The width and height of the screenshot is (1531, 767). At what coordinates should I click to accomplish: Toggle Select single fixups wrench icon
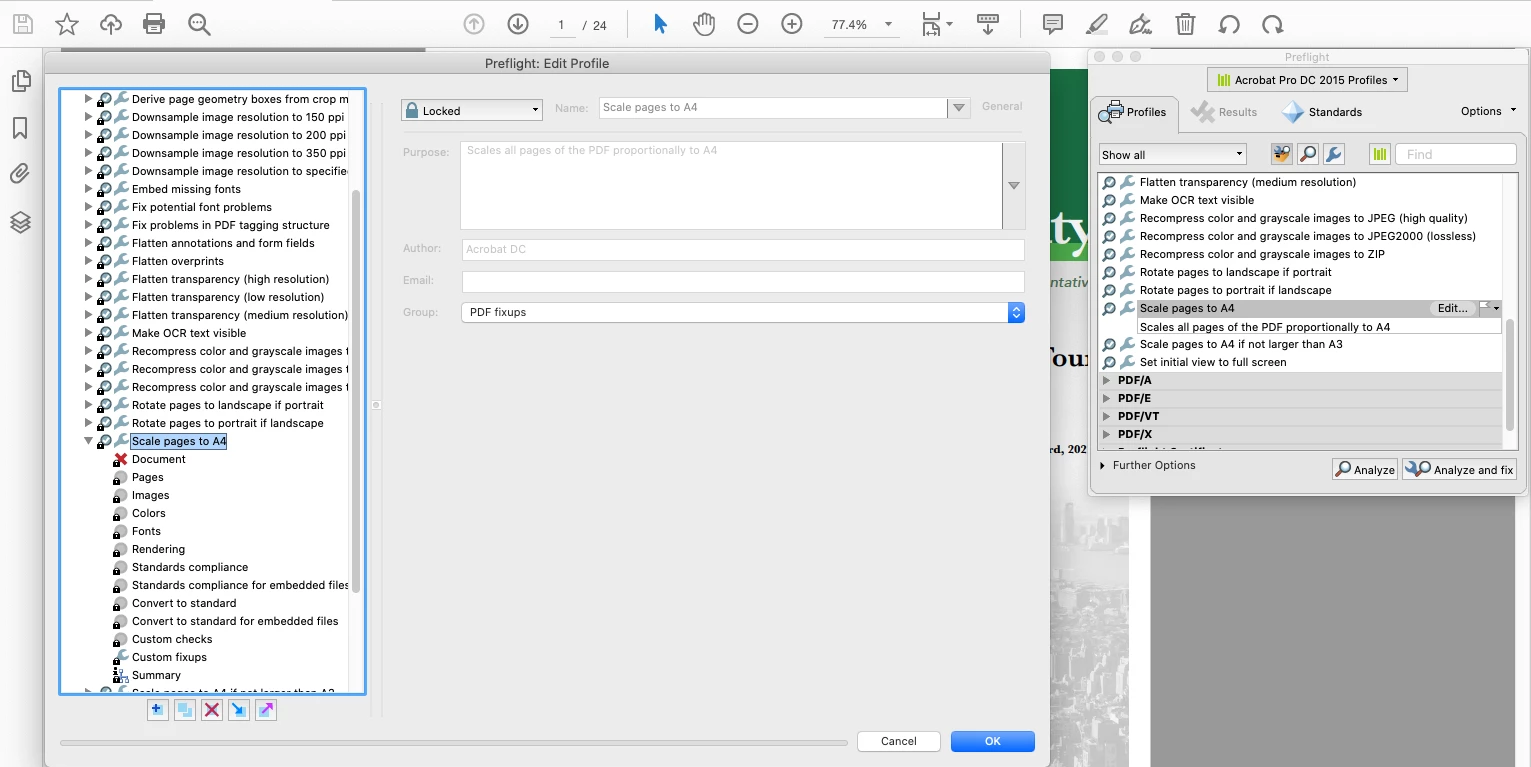(x=1333, y=154)
